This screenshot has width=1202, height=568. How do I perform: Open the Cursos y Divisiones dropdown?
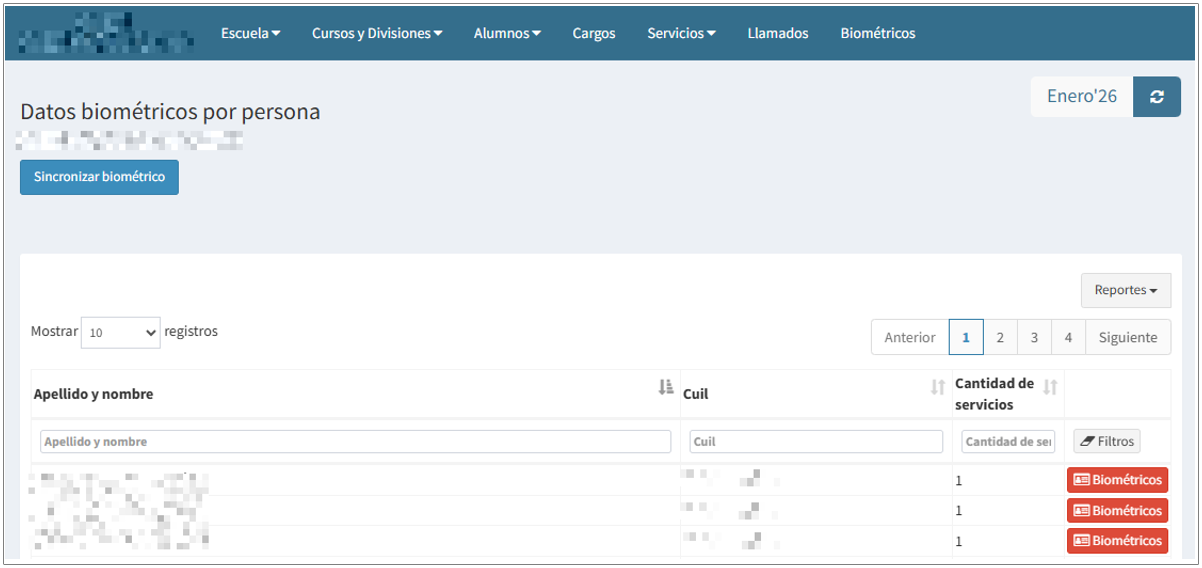377,33
